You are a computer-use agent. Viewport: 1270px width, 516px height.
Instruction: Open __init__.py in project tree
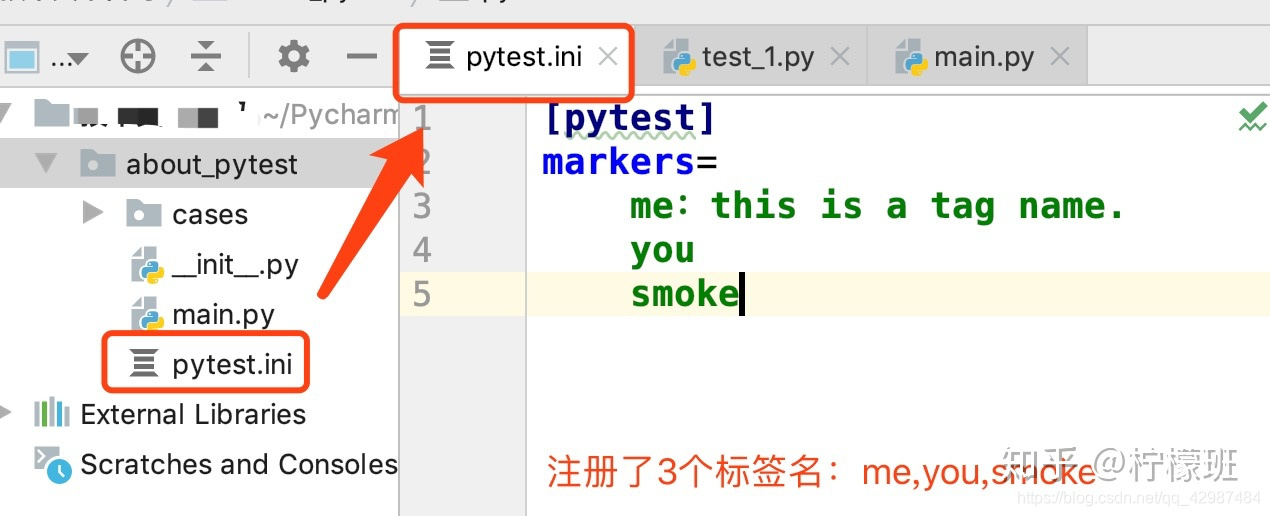point(235,265)
